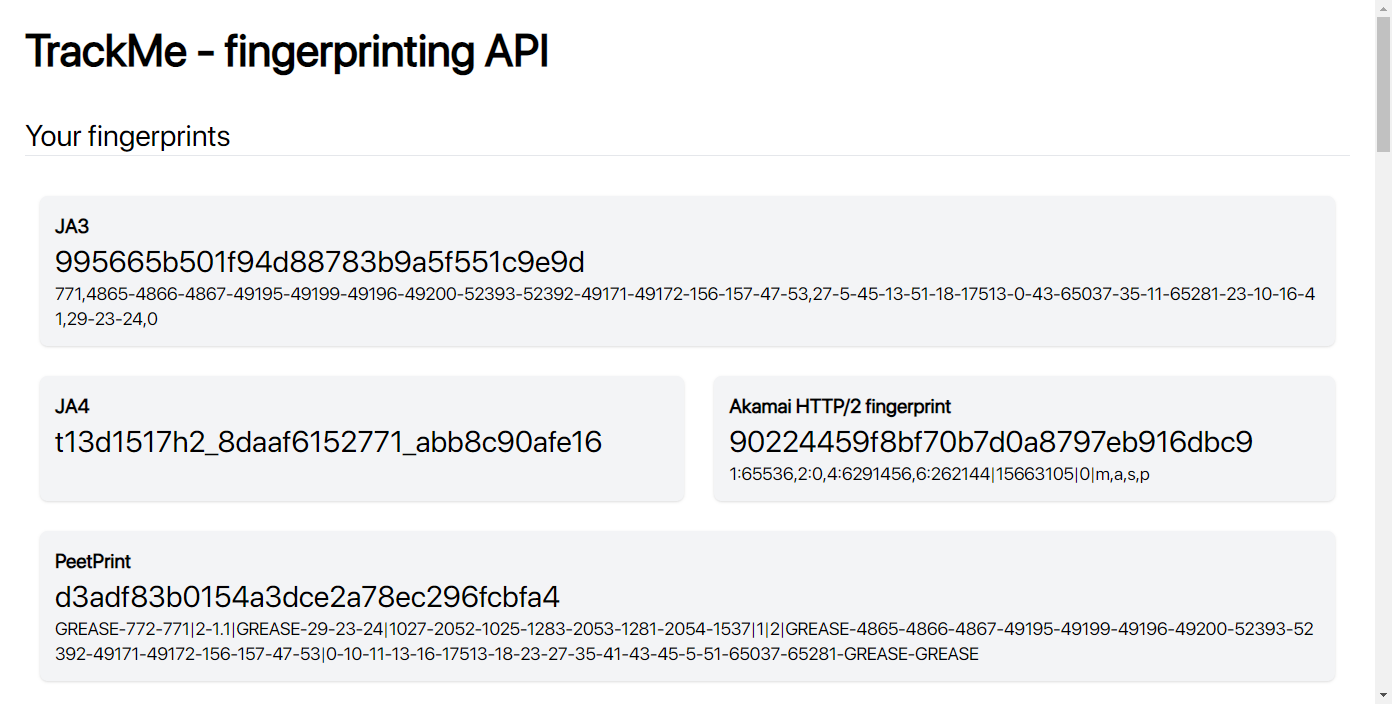Click the PeetPrint raw string starting GREASE-772-771
Image resolution: width=1392 pixels, height=704 pixels.
(685, 629)
